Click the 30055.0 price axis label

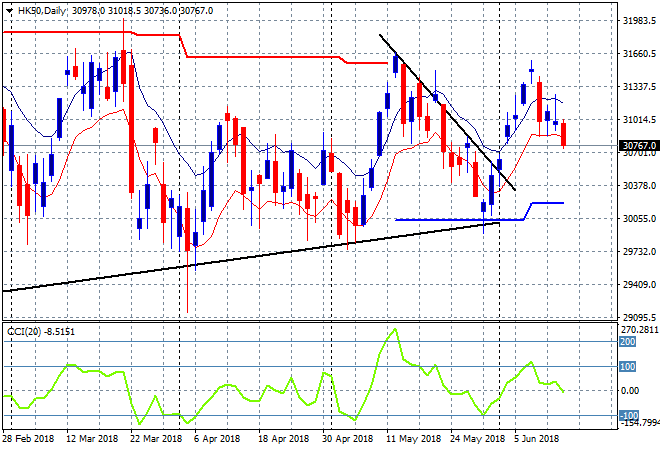[x=639, y=218]
